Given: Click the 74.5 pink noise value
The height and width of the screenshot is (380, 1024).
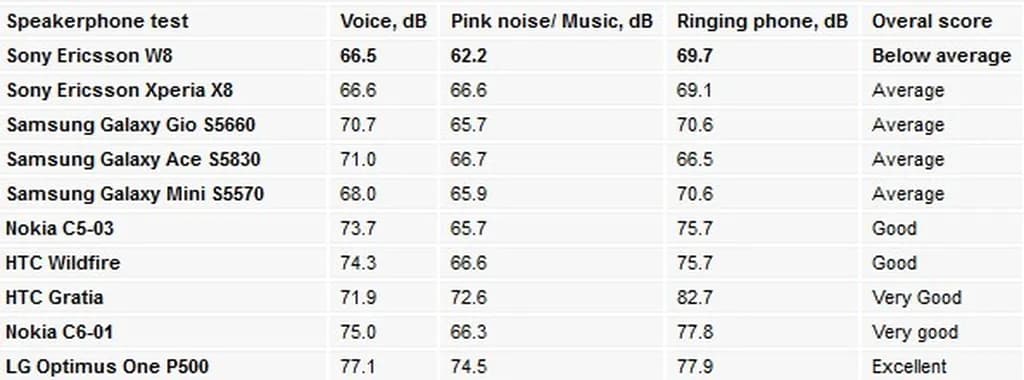Looking at the screenshot, I should [x=469, y=366].
